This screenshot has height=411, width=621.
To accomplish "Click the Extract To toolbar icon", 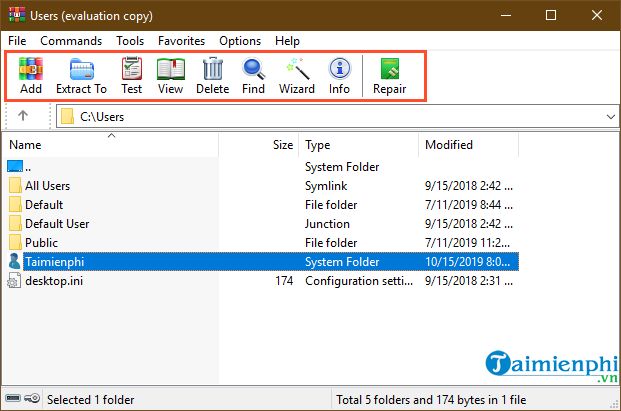I will 82,69.
